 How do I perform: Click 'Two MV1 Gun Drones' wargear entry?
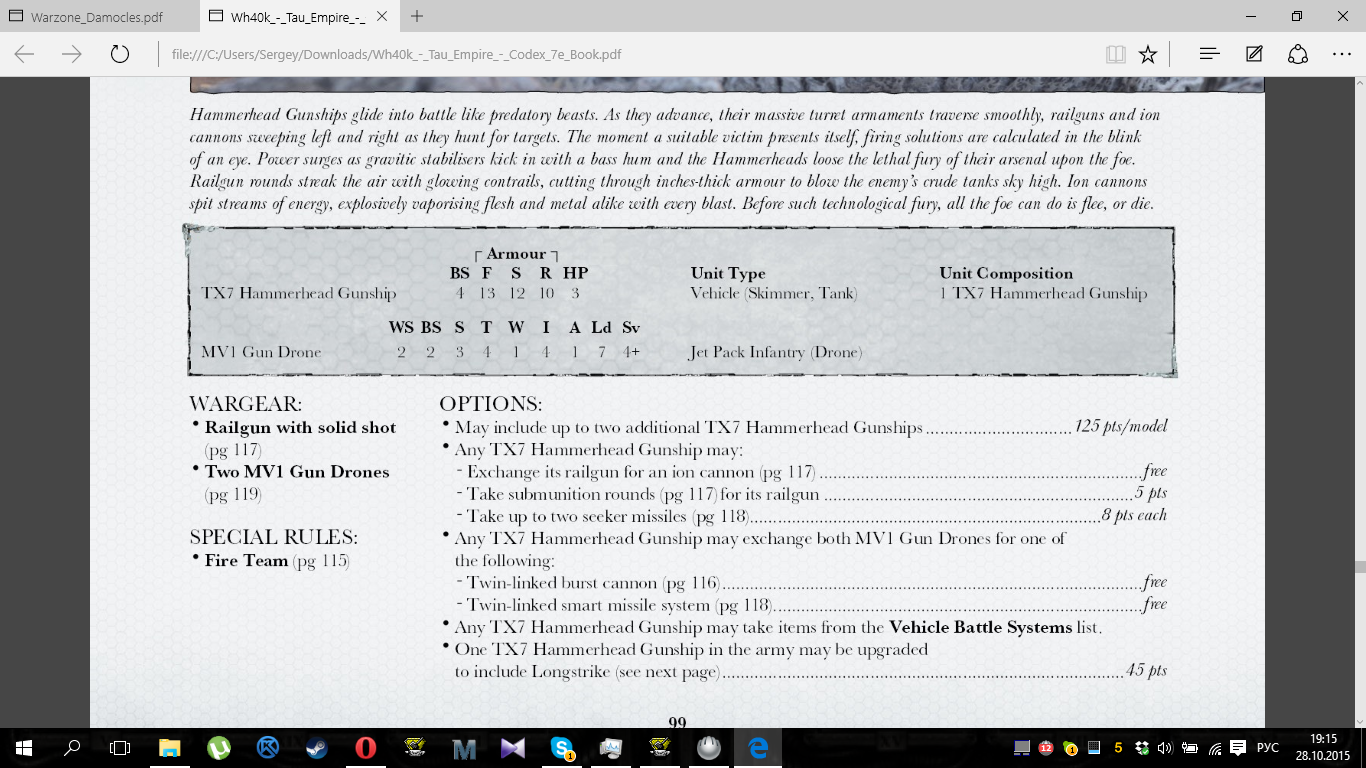click(297, 472)
